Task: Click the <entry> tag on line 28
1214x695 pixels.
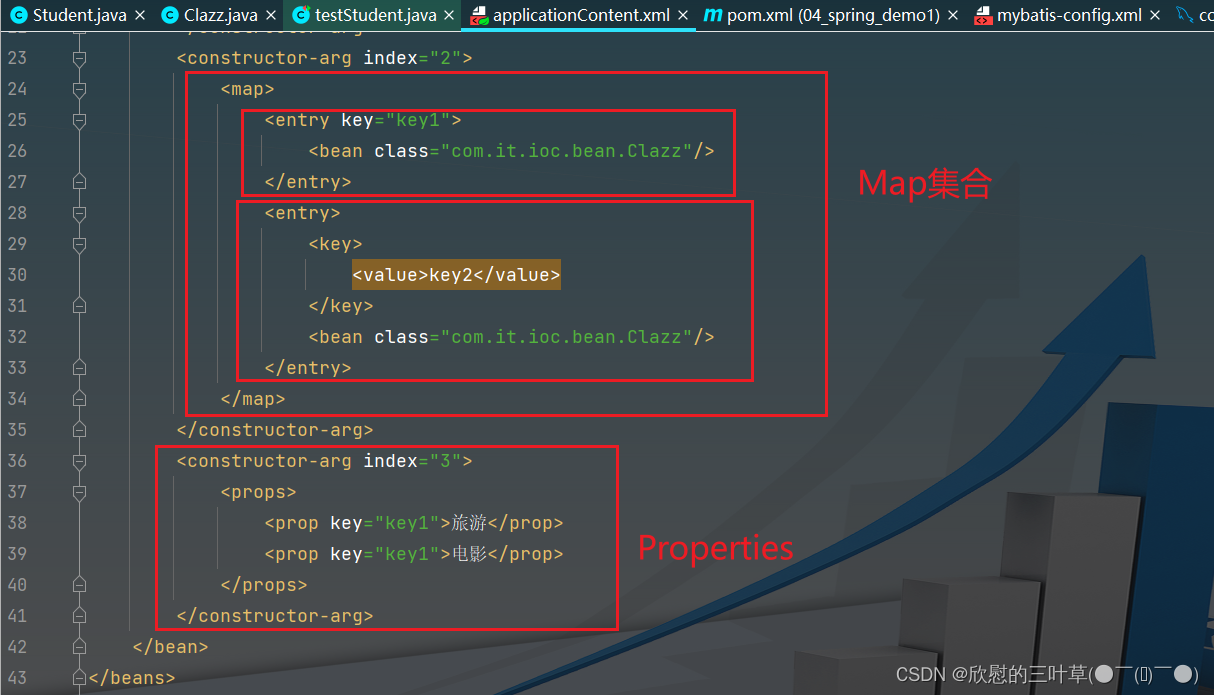Action: 302,213
